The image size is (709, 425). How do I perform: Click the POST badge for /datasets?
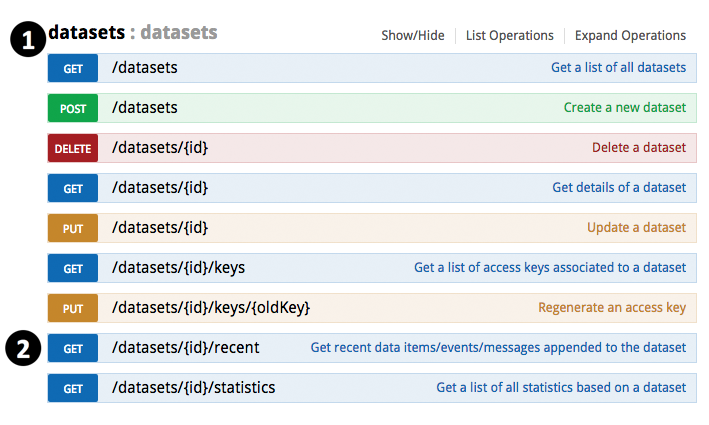coord(73,108)
